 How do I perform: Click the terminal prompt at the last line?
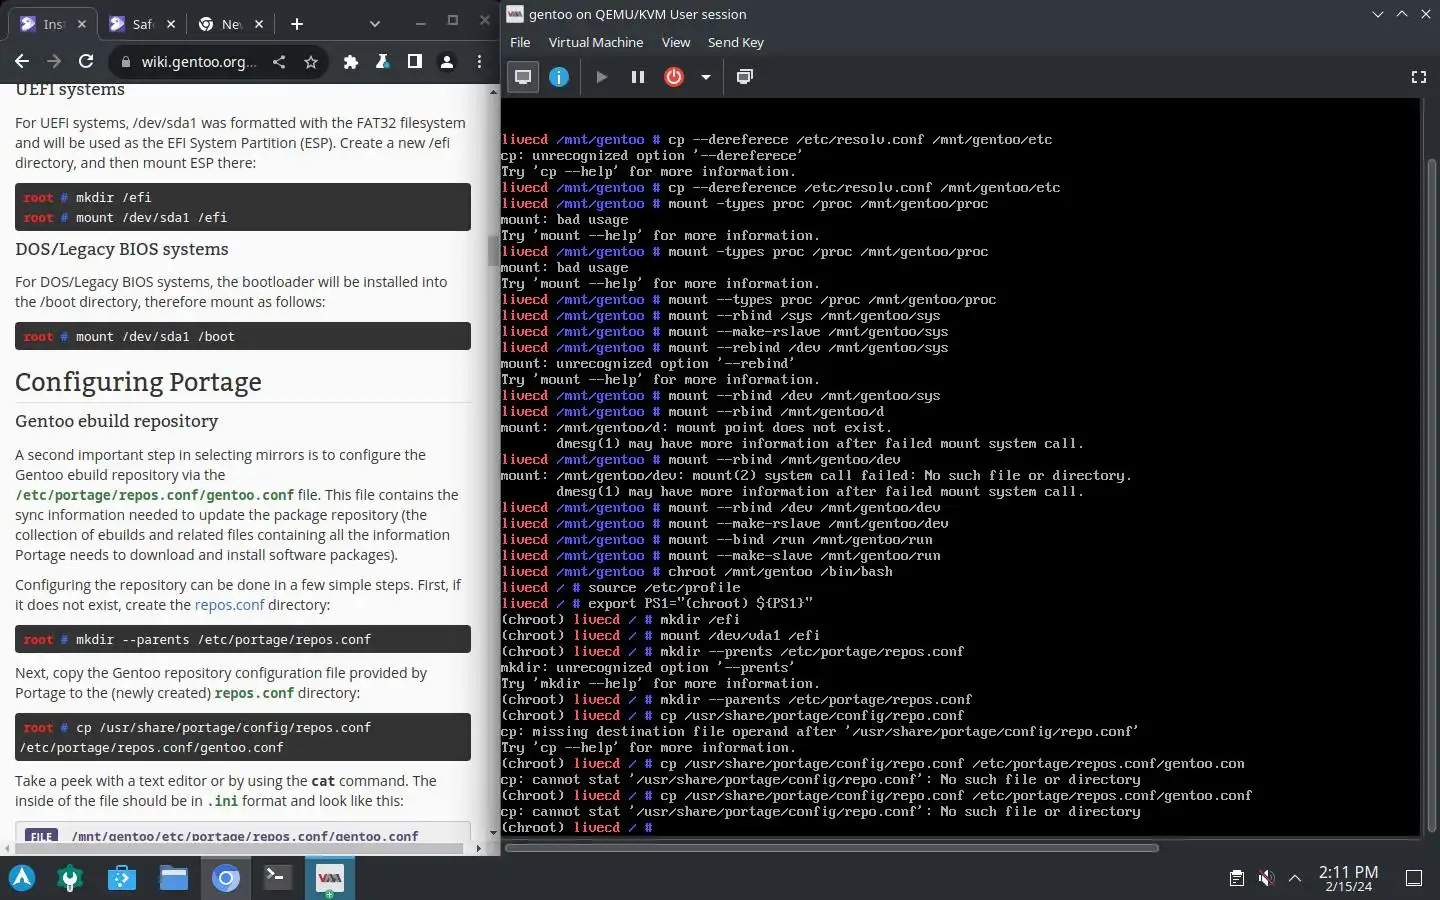point(577,827)
